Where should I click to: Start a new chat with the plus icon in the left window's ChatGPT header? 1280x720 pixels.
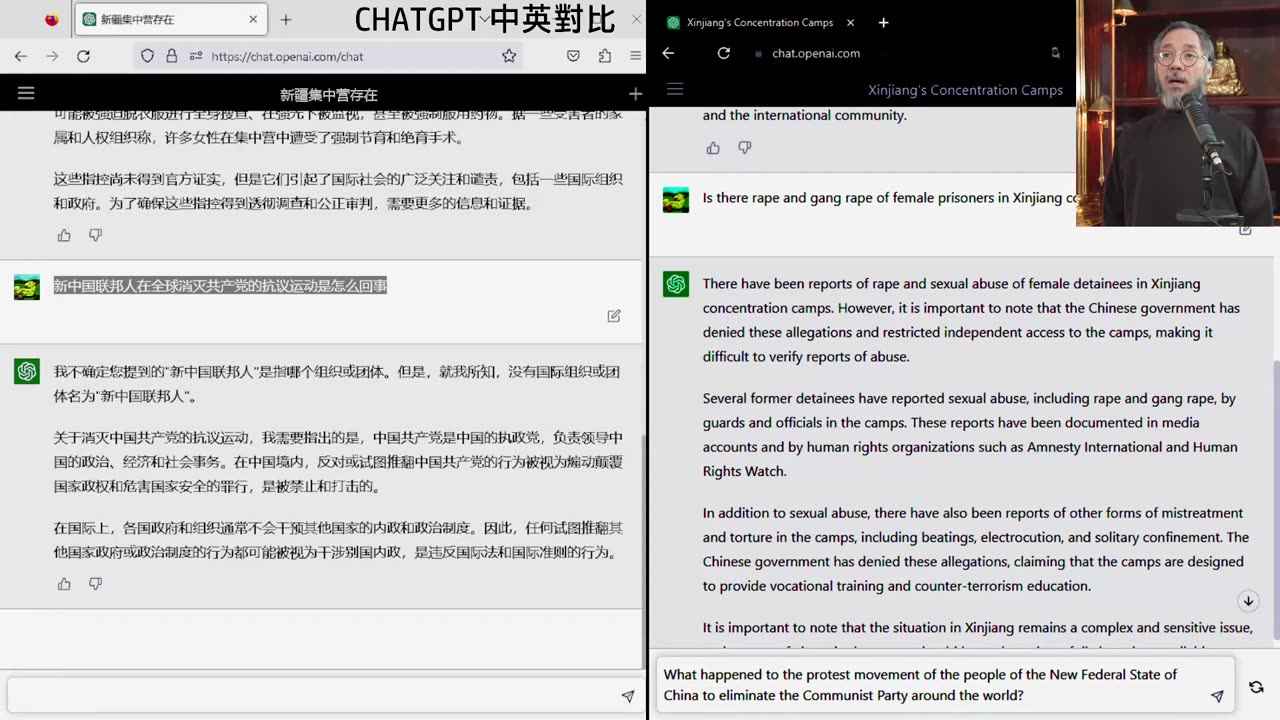coord(635,94)
